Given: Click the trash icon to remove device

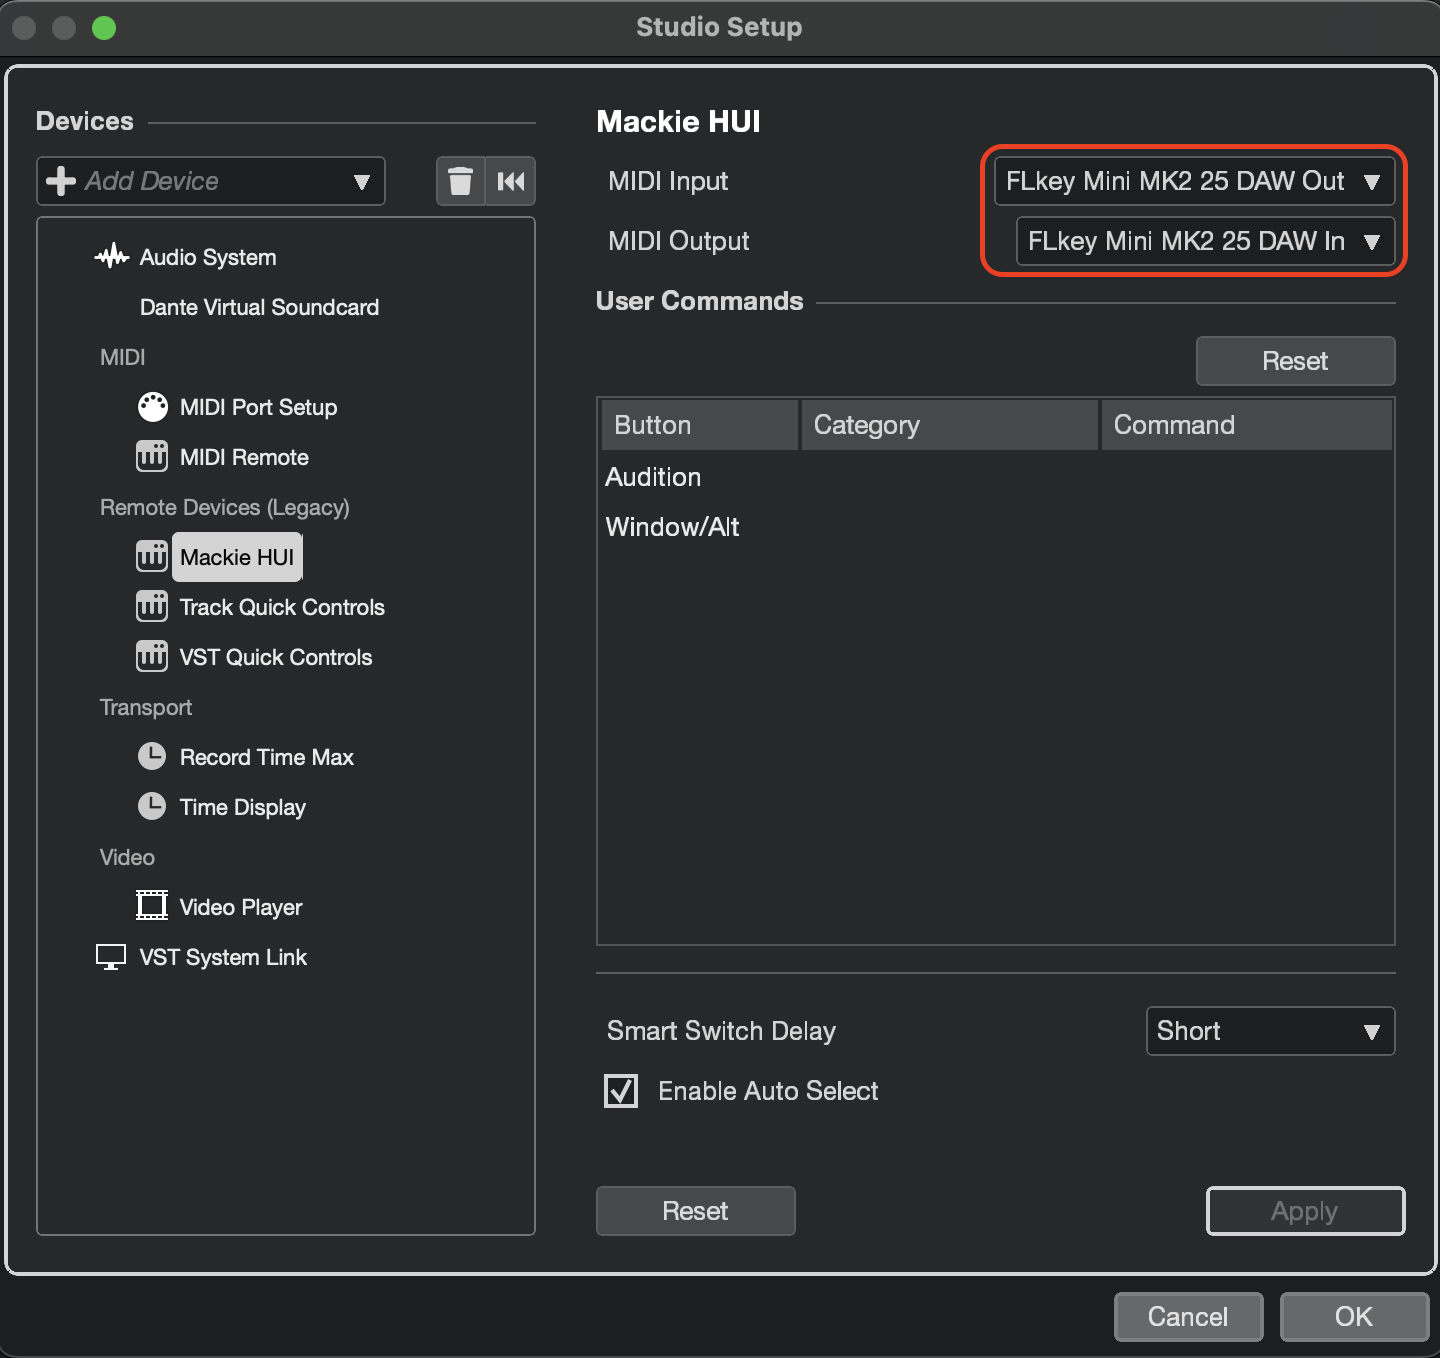Looking at the screenshot, I should pos(460,181).
